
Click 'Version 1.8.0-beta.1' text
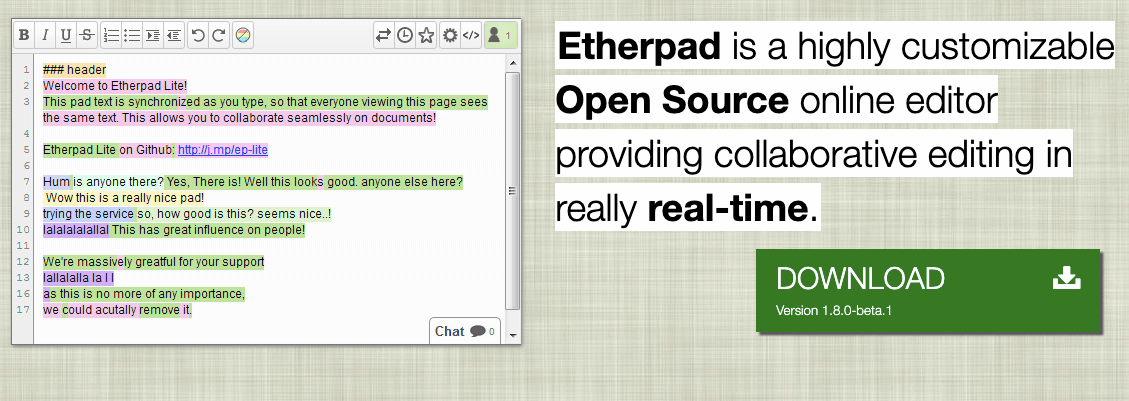pyautogui.click(x=834, y=310)
